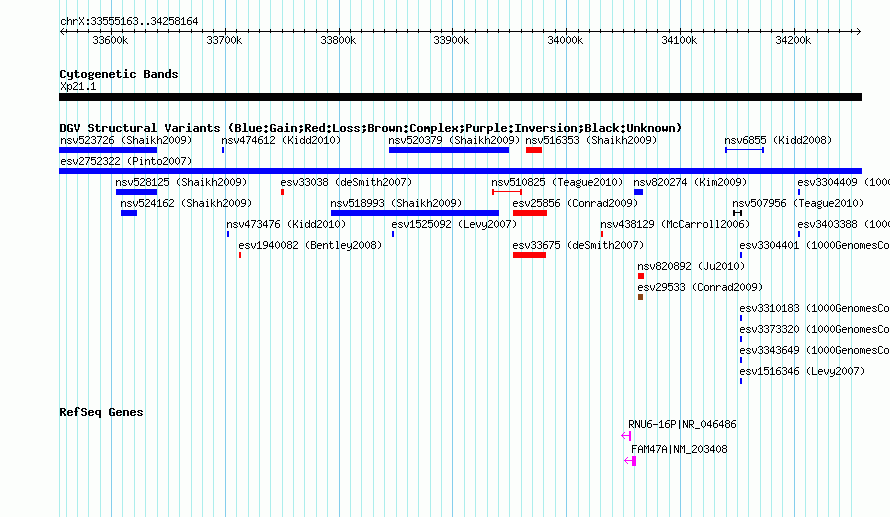
Task: Click the RefSeq Genes track title
Action: click(101, 413)
